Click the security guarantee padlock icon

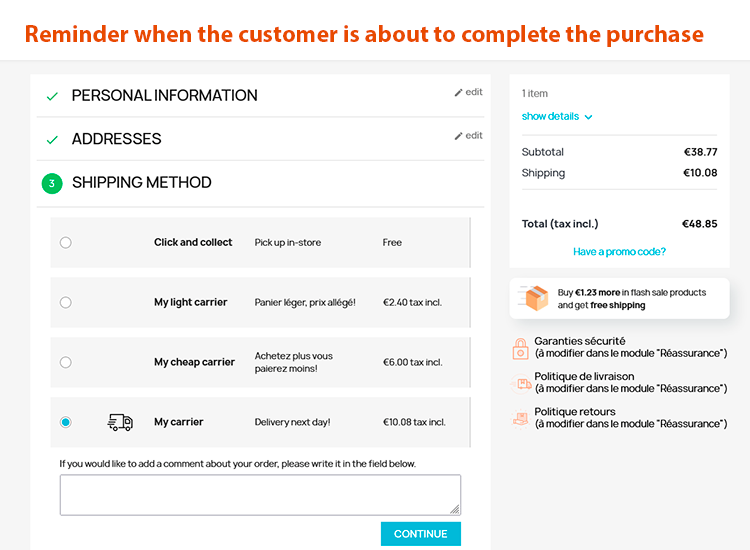(x=520, y=348)
